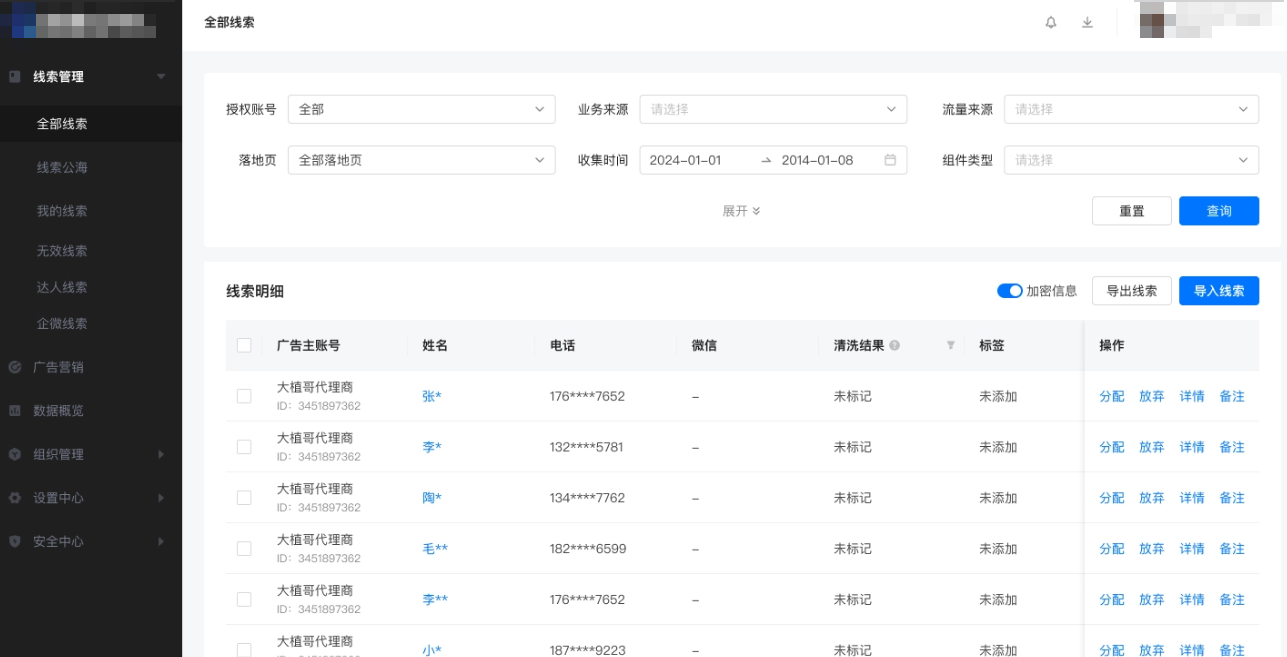Open 我的线索 from the sidebar
Image resolution: width=1287 pixels, height=657 pixels.
(62, 211)
